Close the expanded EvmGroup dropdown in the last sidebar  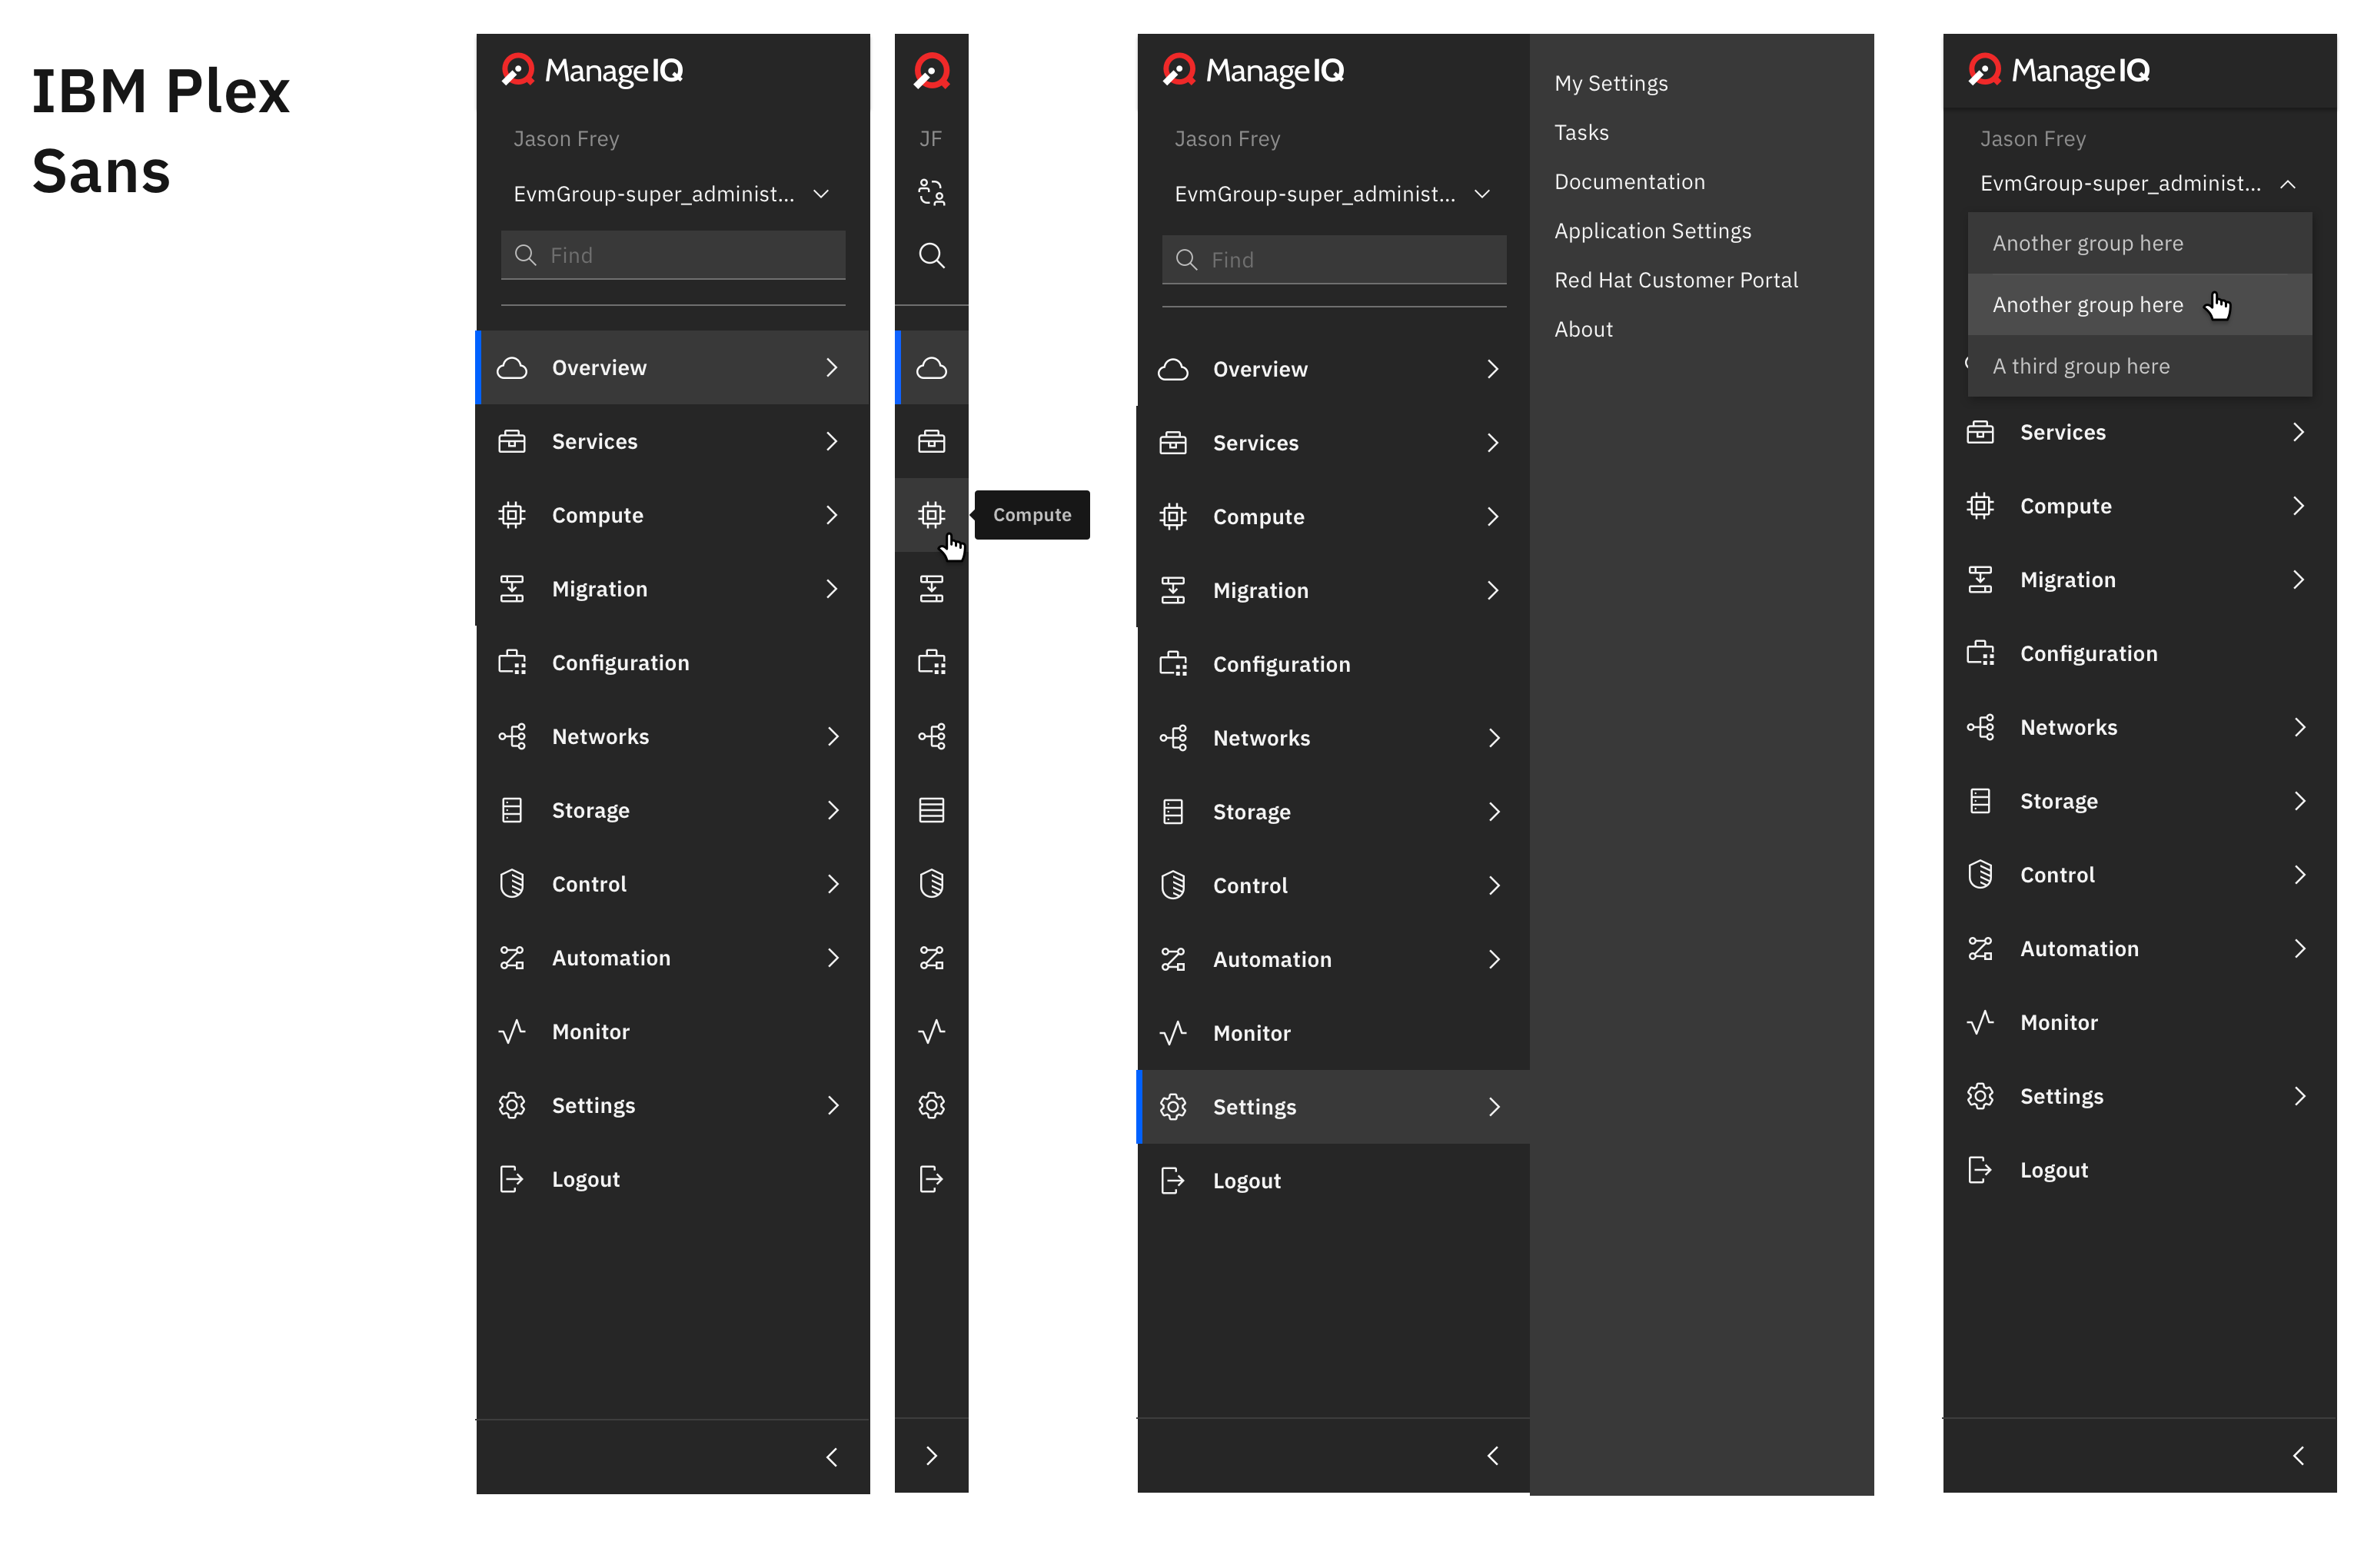pos(2139,184)
